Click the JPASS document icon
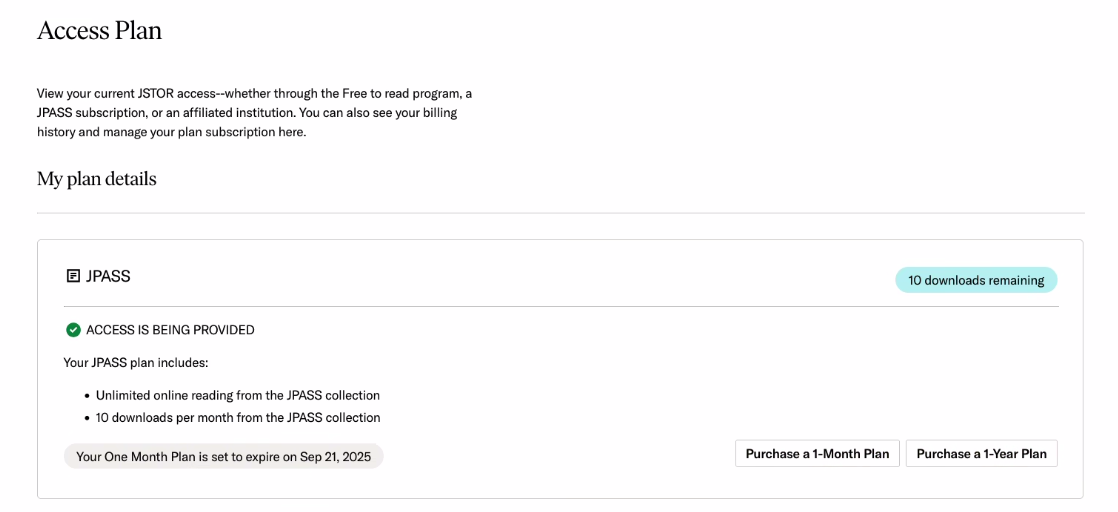Image resolution: width=1118 pixels, height=512 pixels. click(x=73, y=276)
